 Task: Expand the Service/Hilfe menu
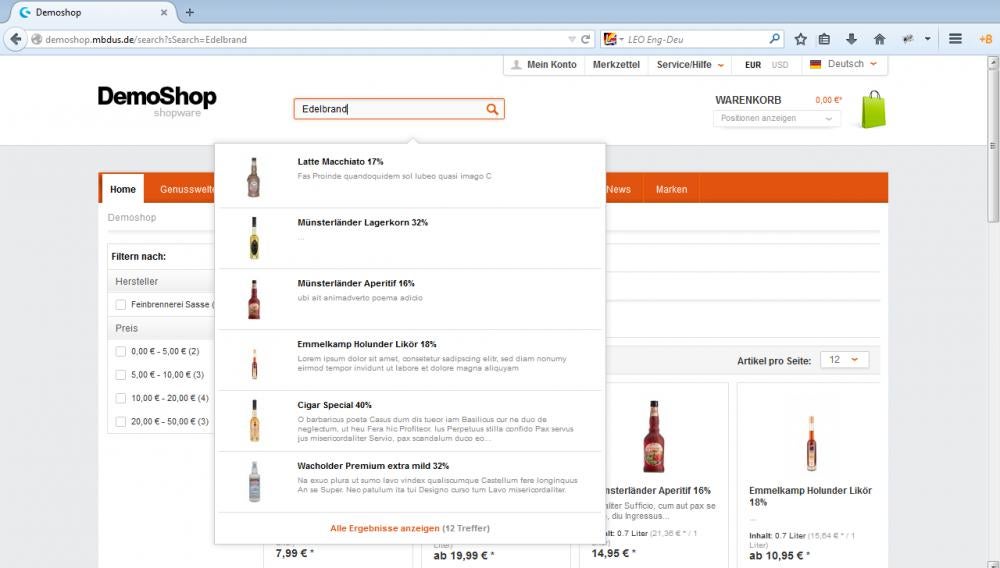click(690, 64)
